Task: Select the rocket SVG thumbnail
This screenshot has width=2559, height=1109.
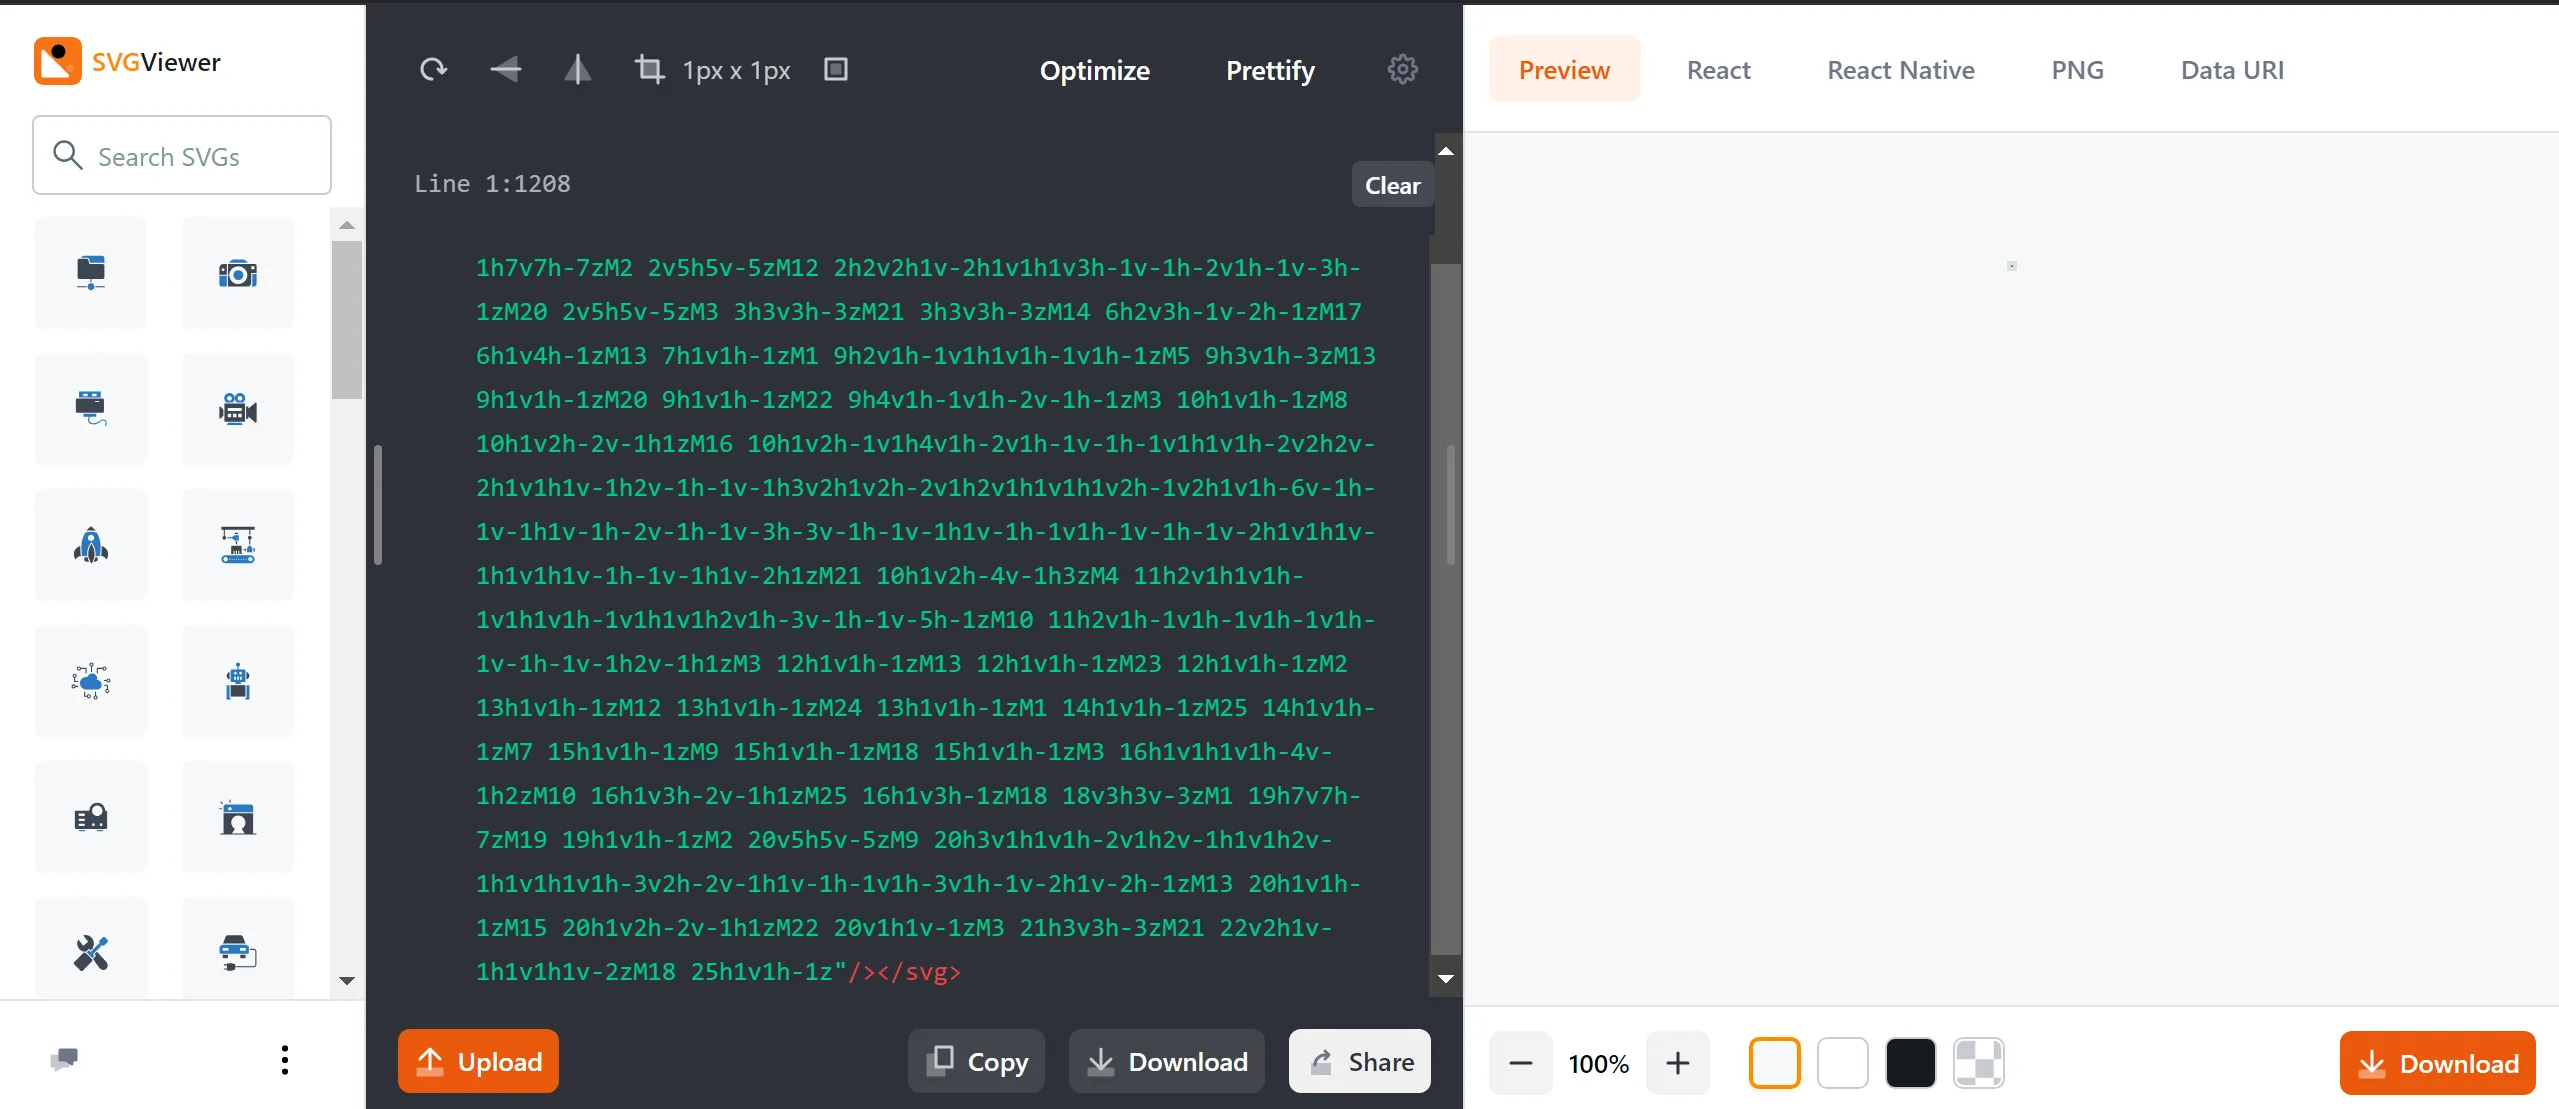Action: [x=91, y=545]
